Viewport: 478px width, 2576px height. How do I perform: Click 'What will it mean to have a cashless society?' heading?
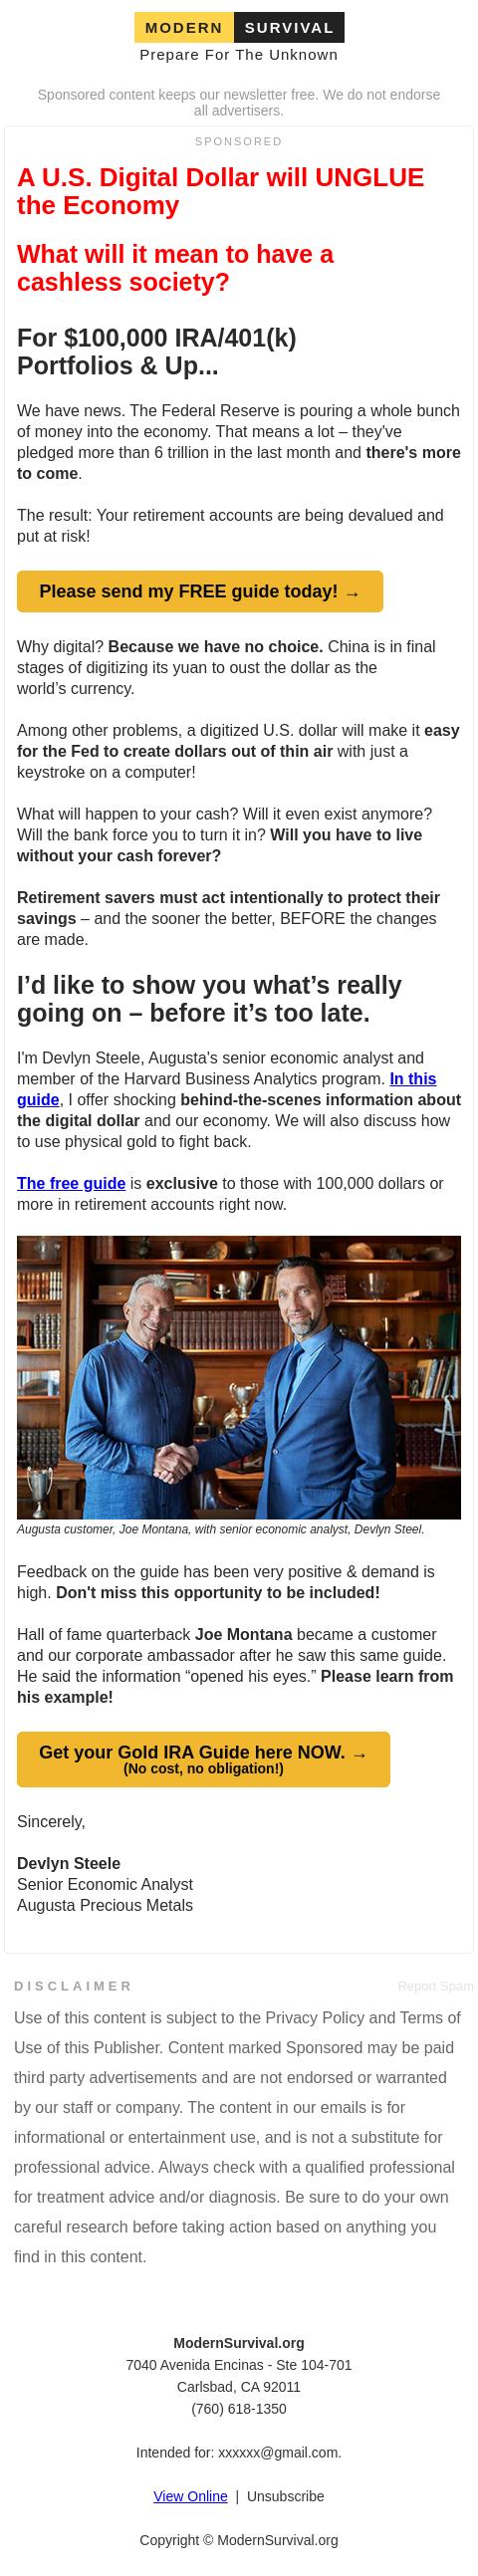176,268
